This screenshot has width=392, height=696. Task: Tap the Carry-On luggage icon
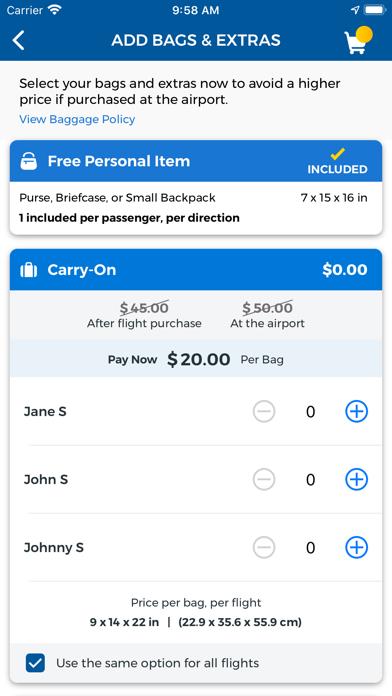[x=29, y=270]
